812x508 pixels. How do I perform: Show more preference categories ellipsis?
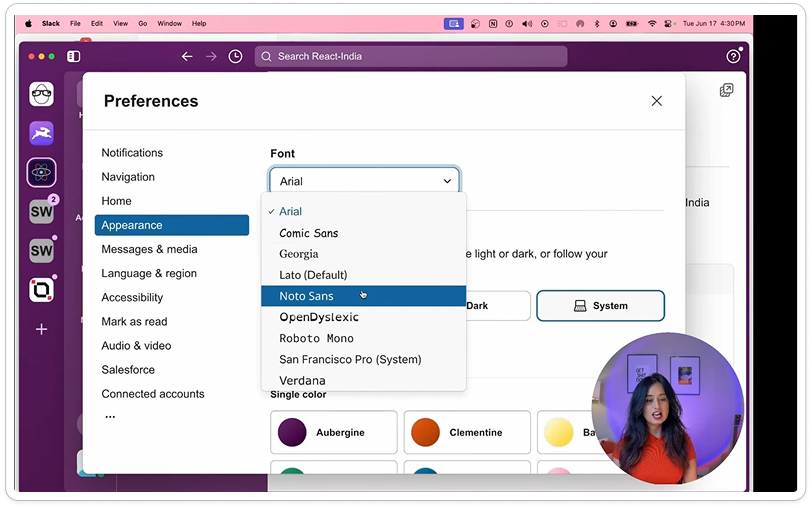110,416
